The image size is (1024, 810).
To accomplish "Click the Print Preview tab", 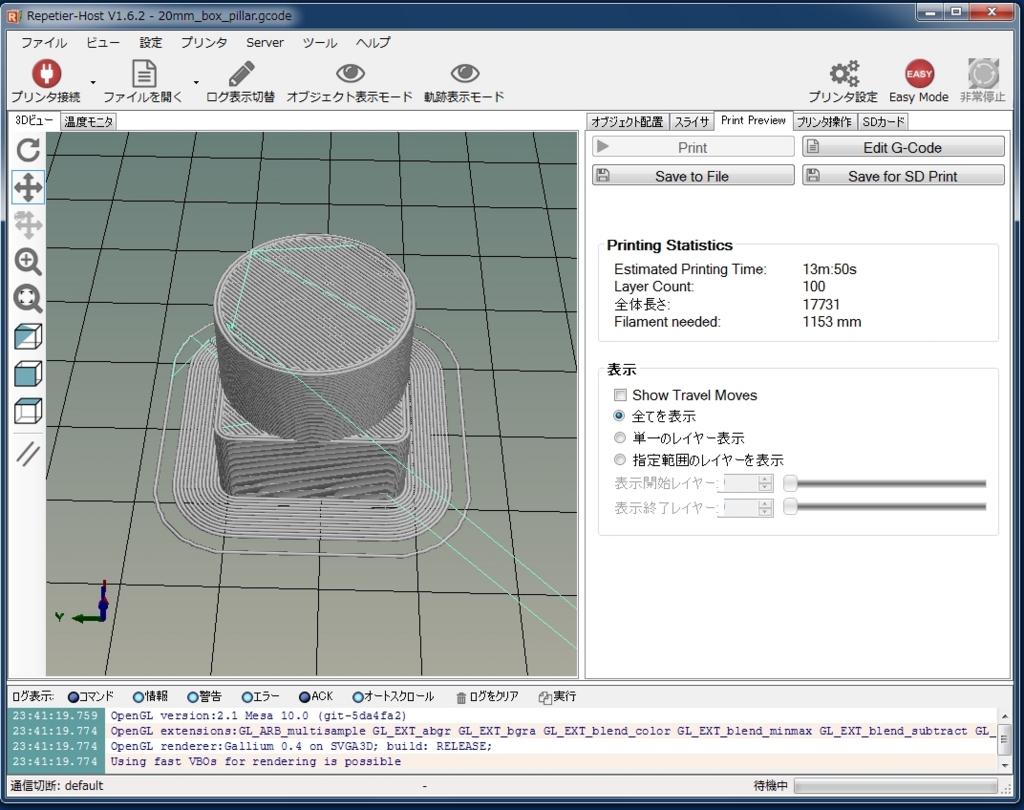I will tap(753, 120).
